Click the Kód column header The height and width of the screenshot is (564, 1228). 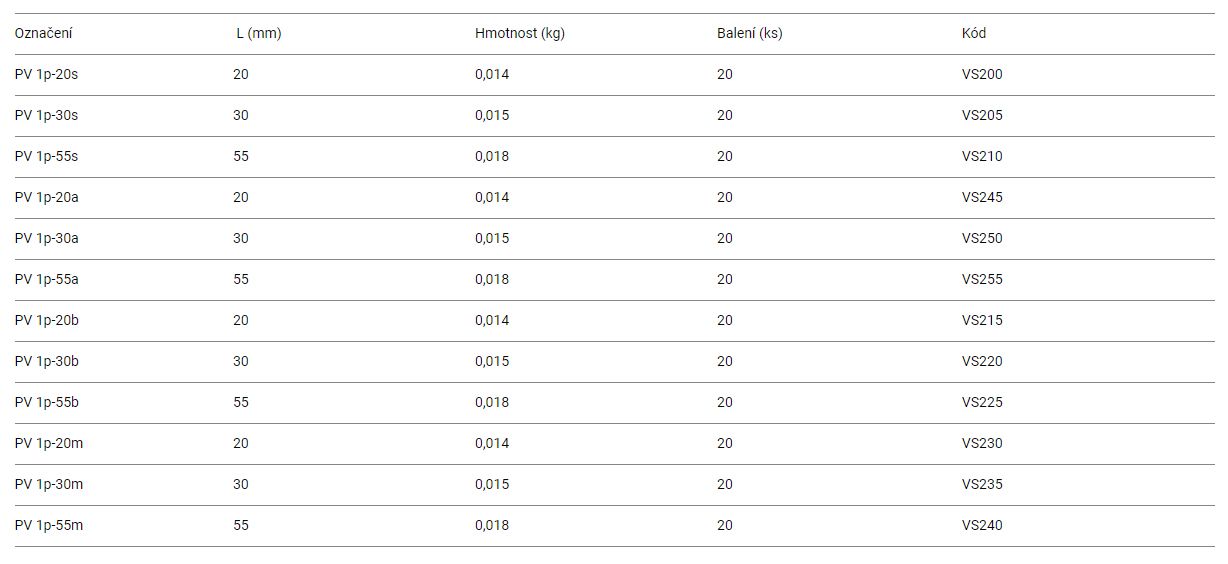974,33
